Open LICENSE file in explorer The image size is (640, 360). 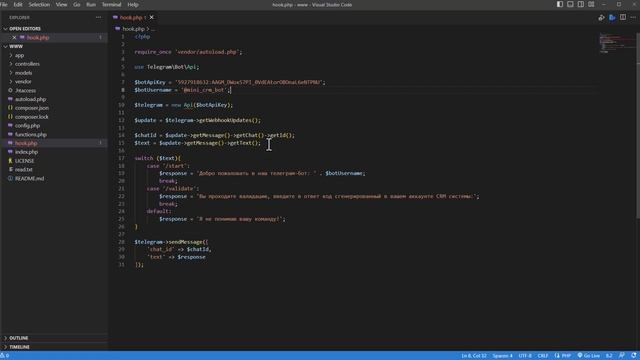click(24, 161)
